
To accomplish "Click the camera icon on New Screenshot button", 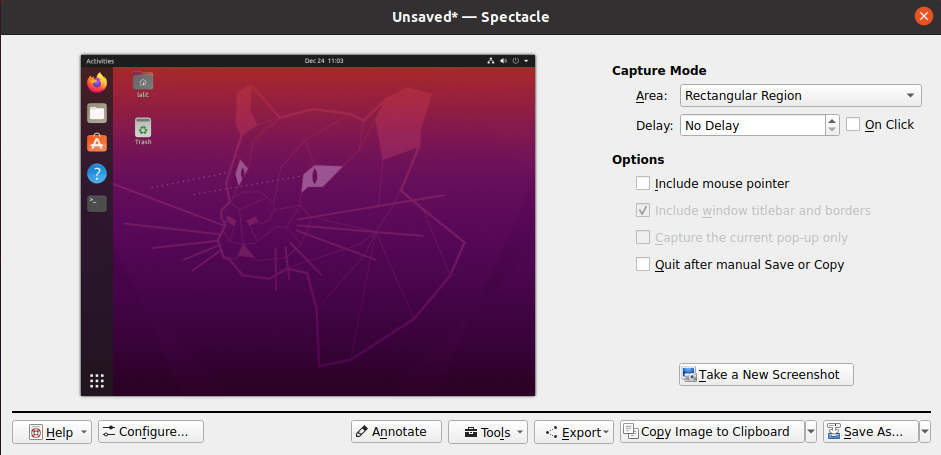I will click(690, 375).
